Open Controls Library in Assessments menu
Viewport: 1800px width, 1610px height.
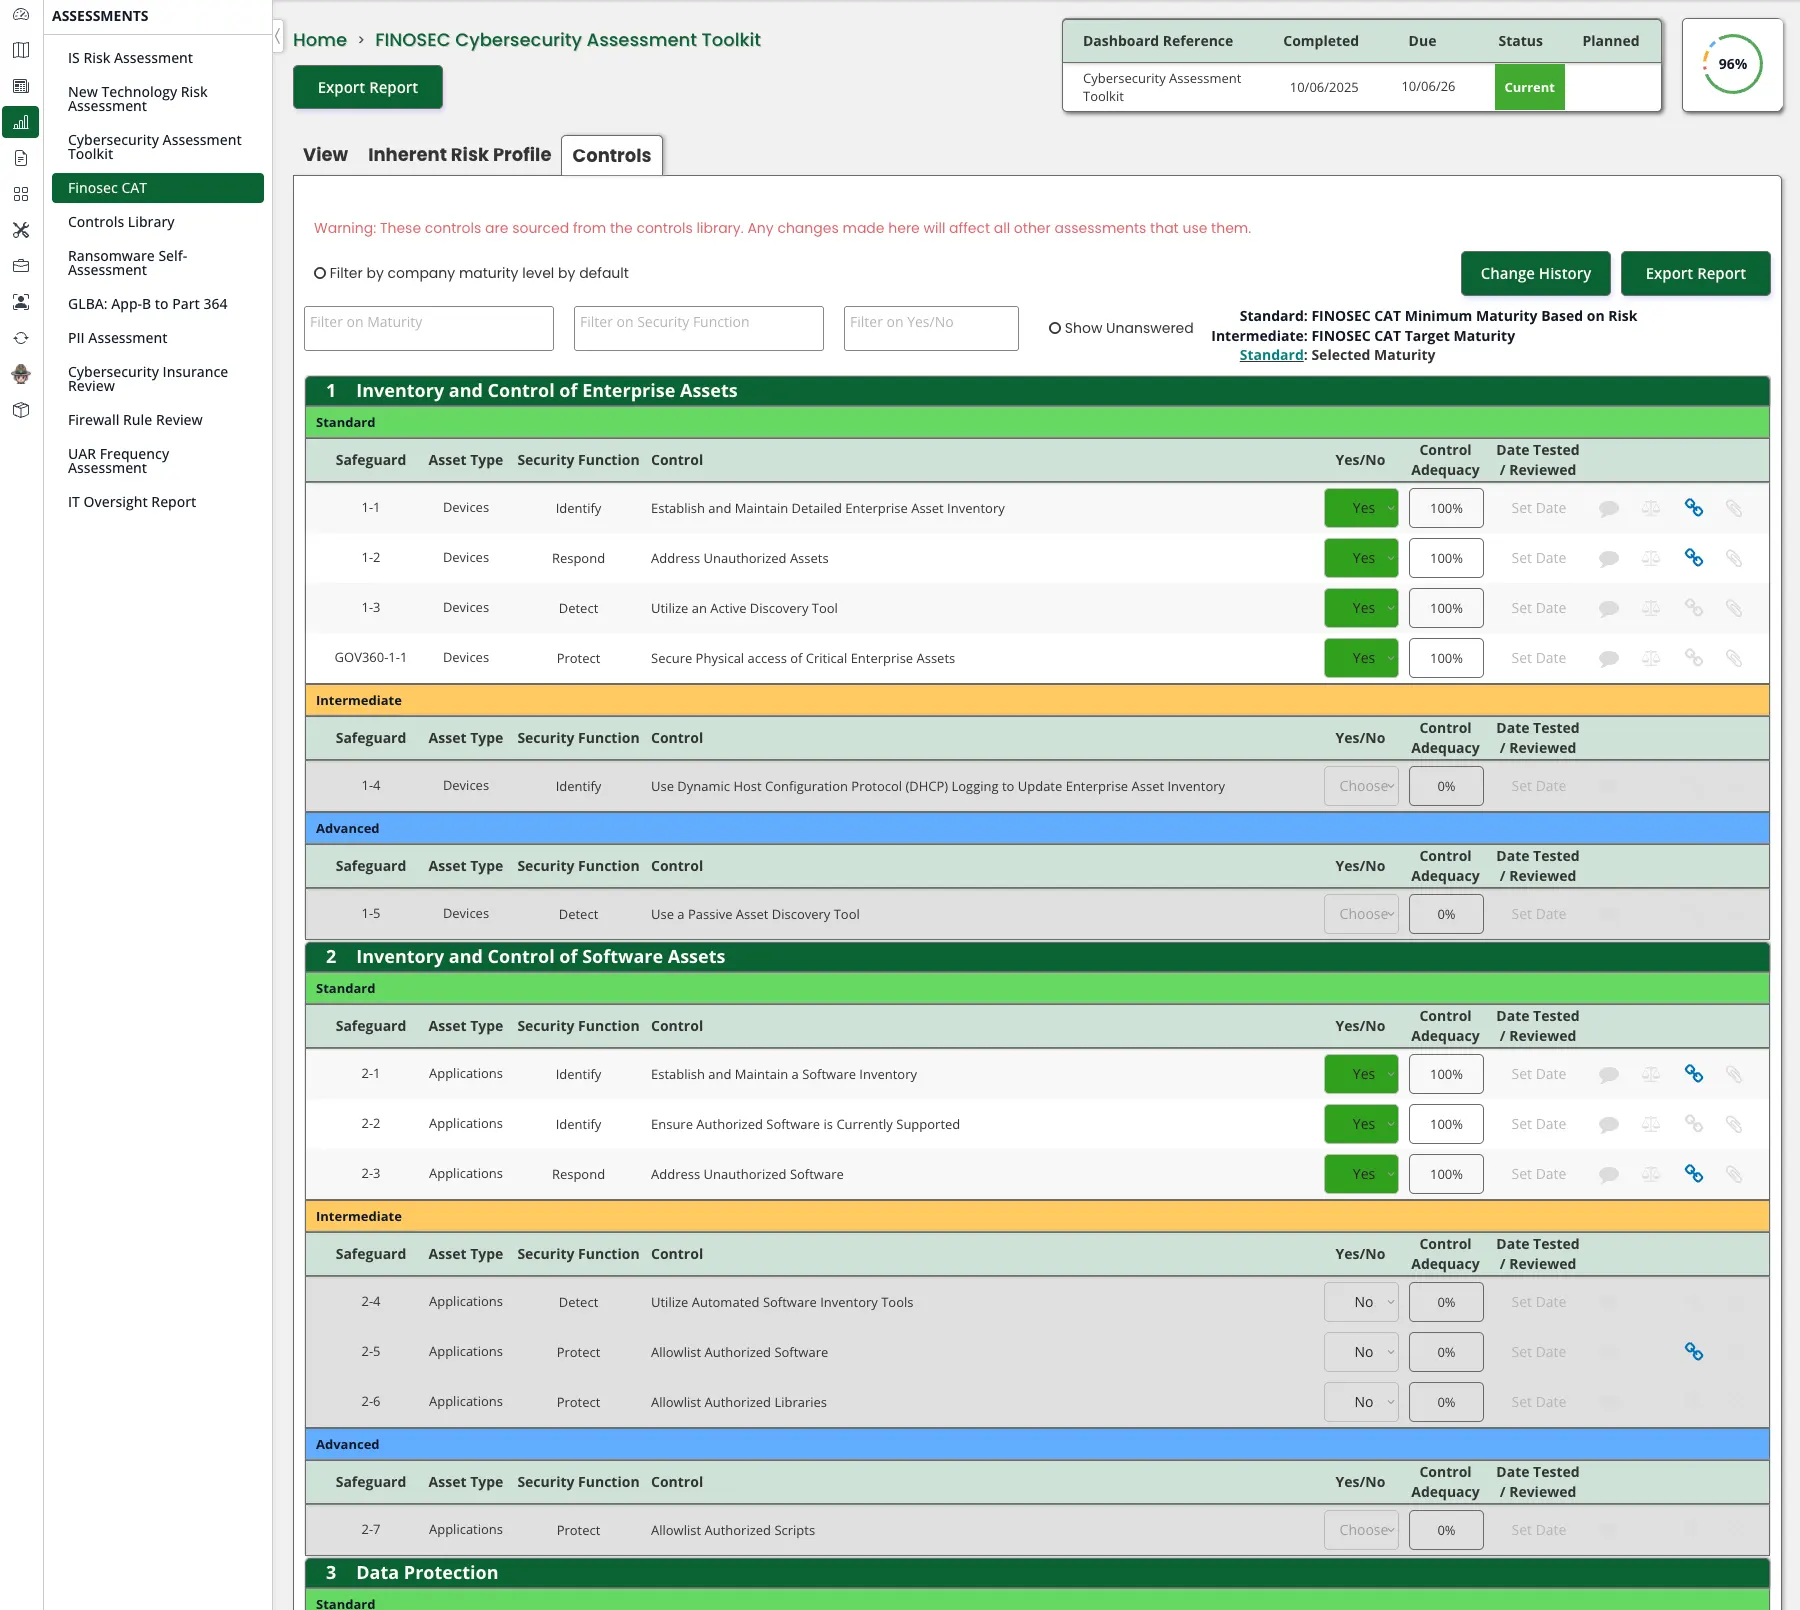coord(121,222)
